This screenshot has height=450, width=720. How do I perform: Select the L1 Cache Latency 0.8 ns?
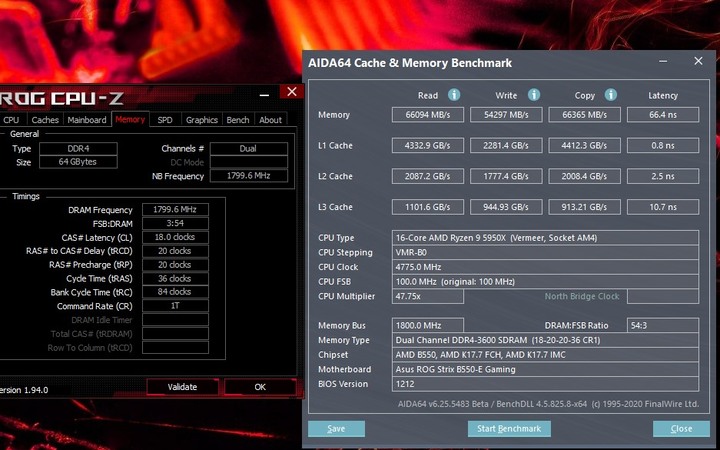tap(663, 145)
